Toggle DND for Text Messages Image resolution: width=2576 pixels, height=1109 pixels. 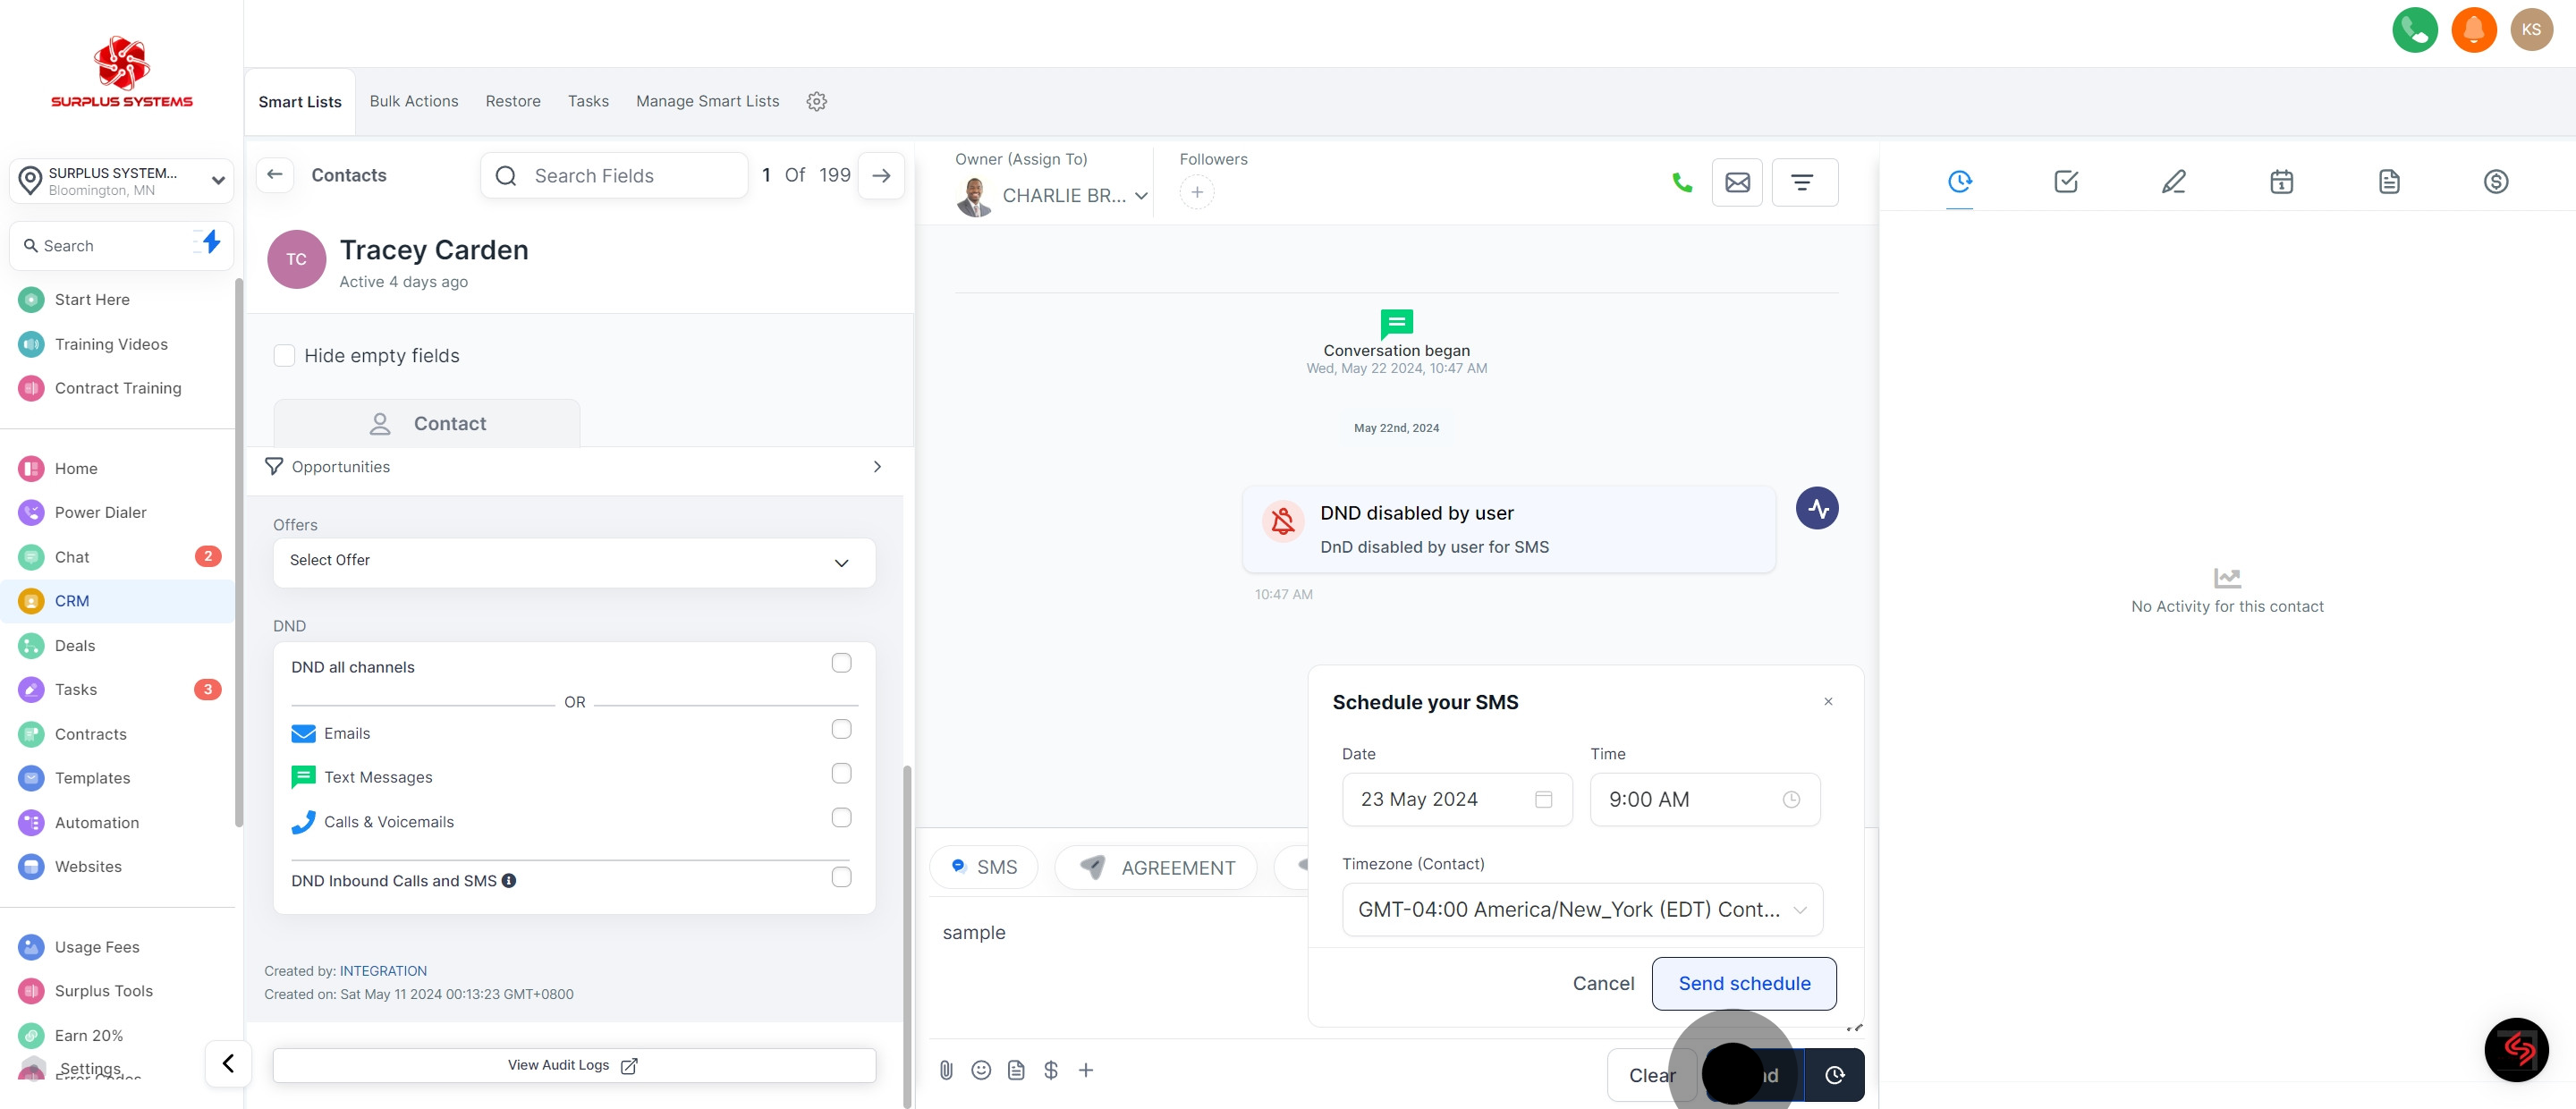pos(841,774)
